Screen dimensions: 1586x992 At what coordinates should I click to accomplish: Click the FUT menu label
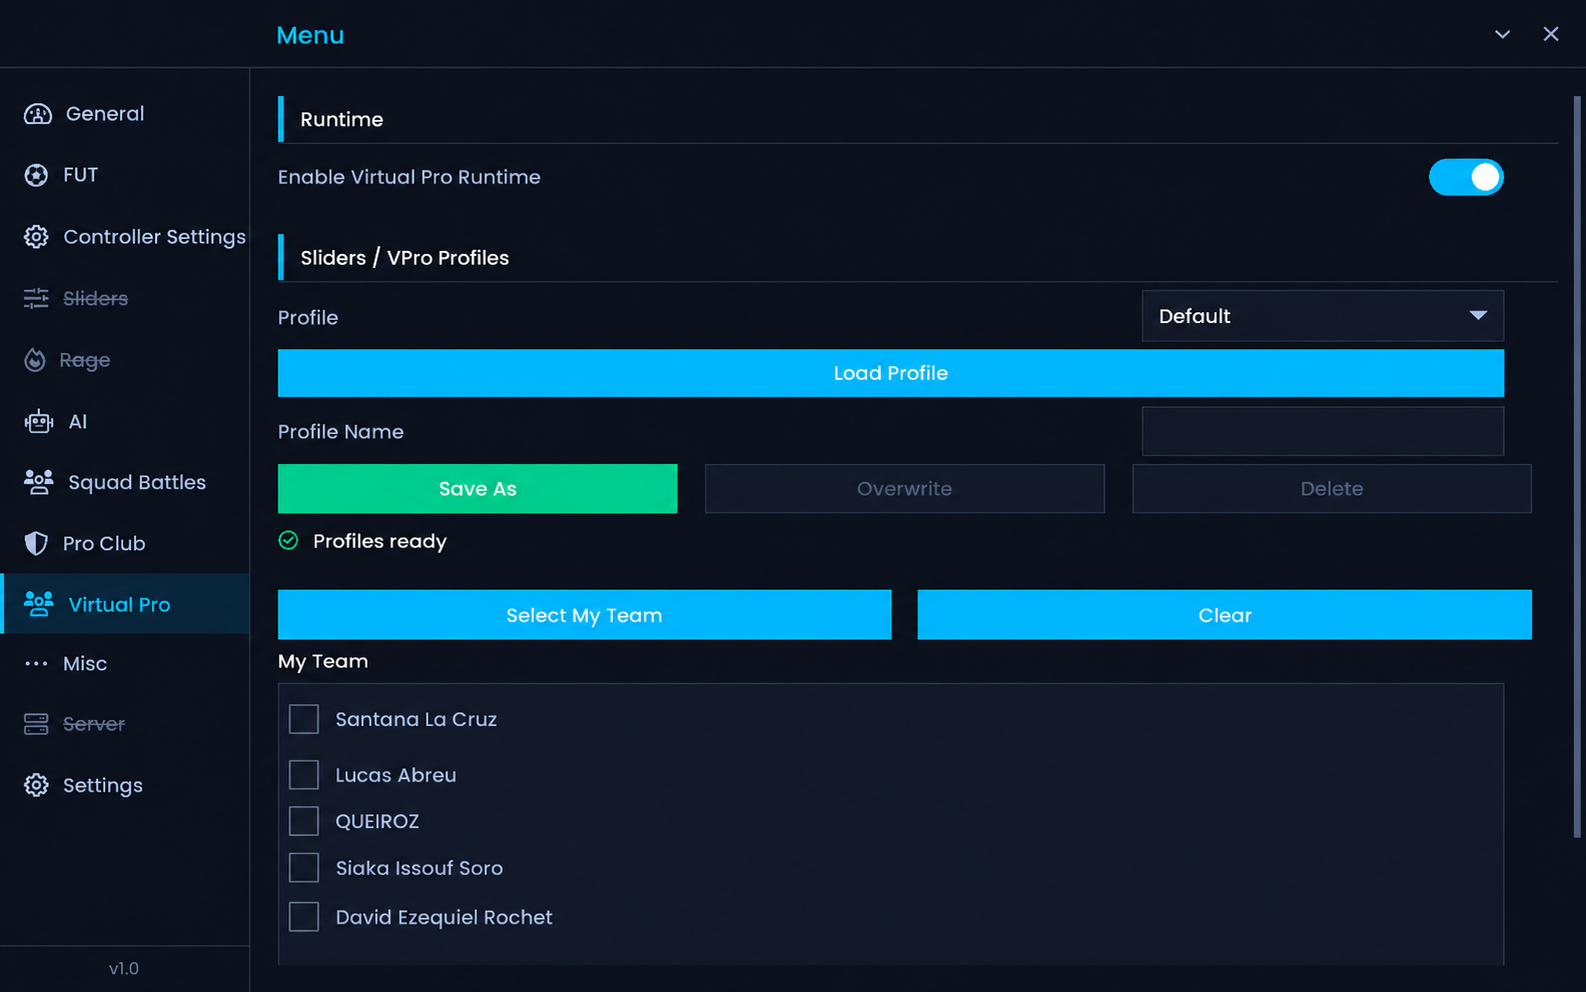coord(81,175)
